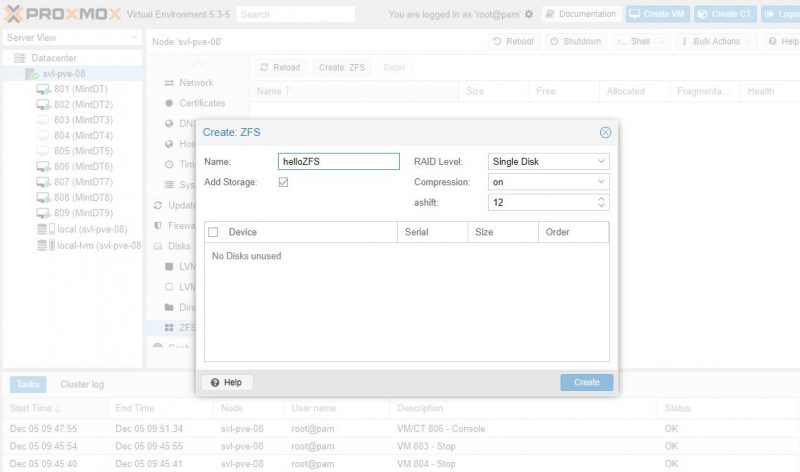Image resolution: width=800 pixels, height=472 pixels.
Task: Check the select-all Device checkbox
Action: 213,232
